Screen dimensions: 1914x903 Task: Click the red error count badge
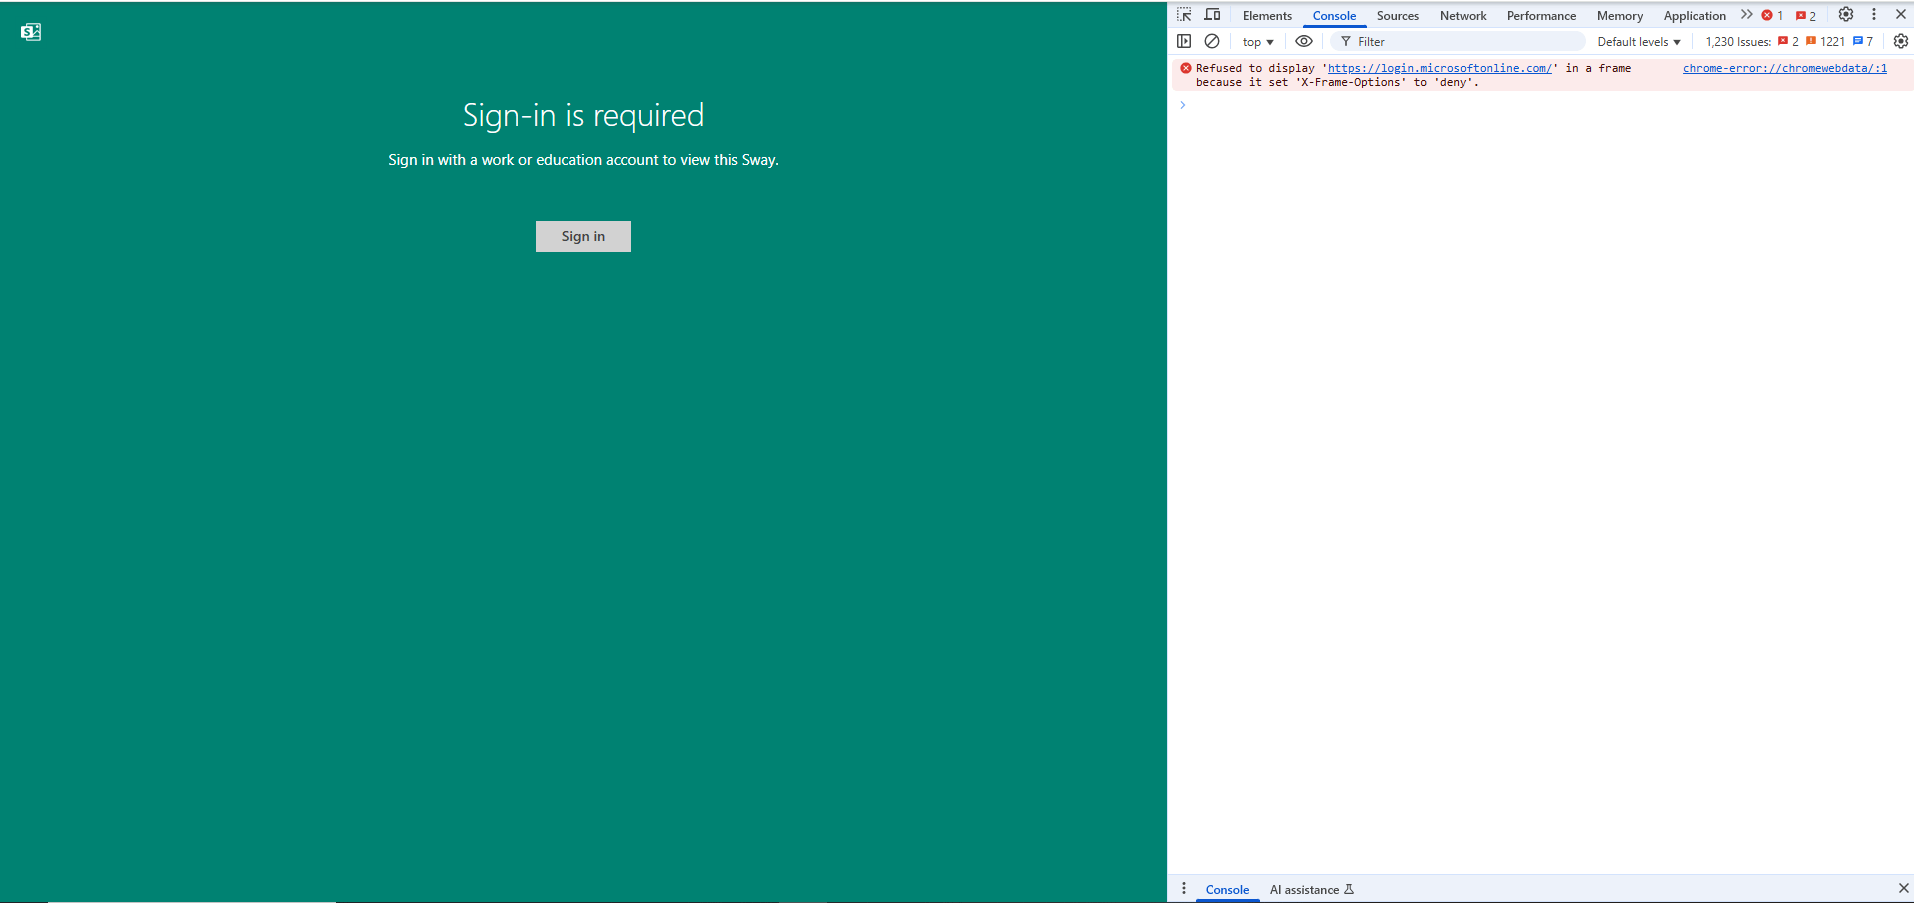[1772, 15]
